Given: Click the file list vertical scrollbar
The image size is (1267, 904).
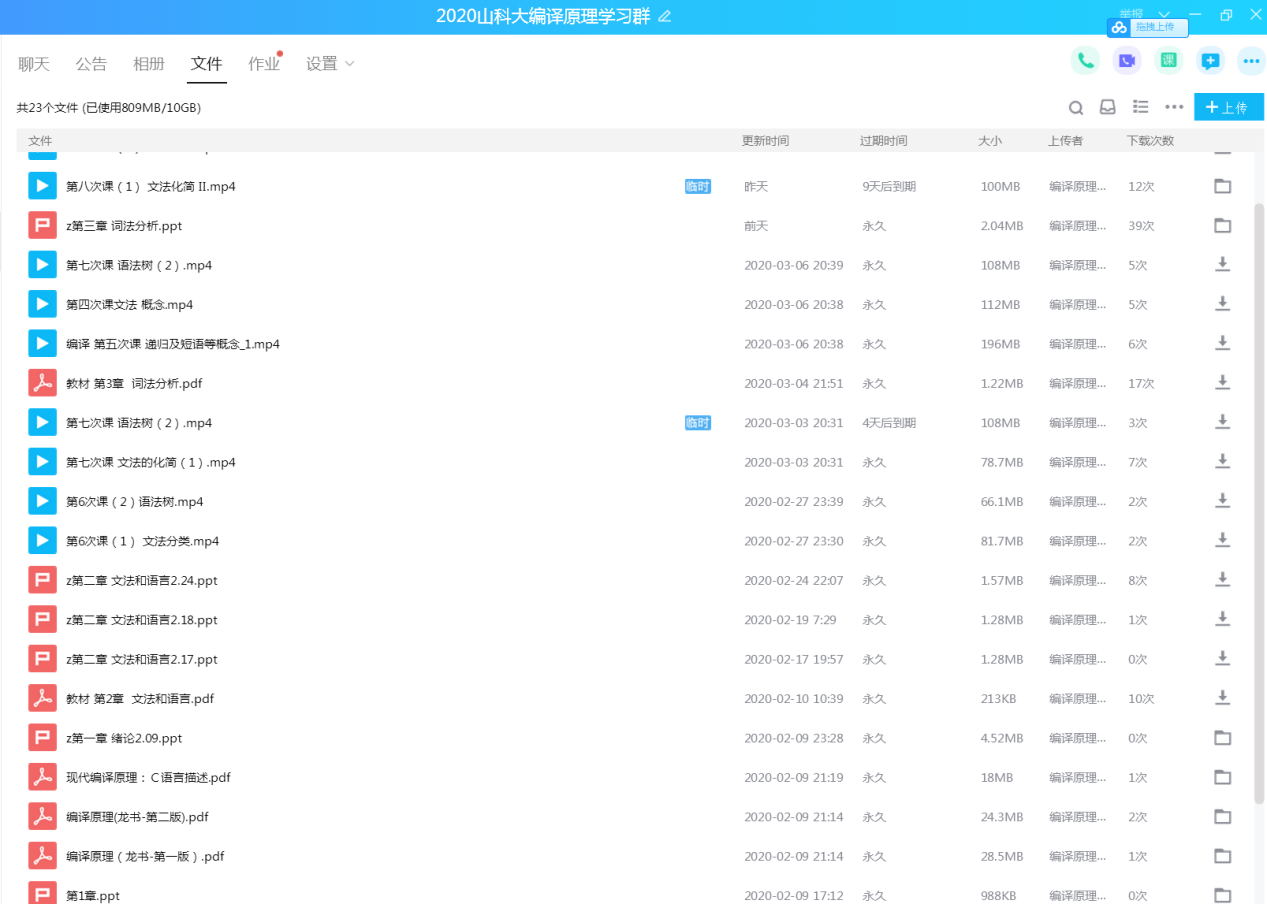Looking at the screenshot, I should (1259, 500).
